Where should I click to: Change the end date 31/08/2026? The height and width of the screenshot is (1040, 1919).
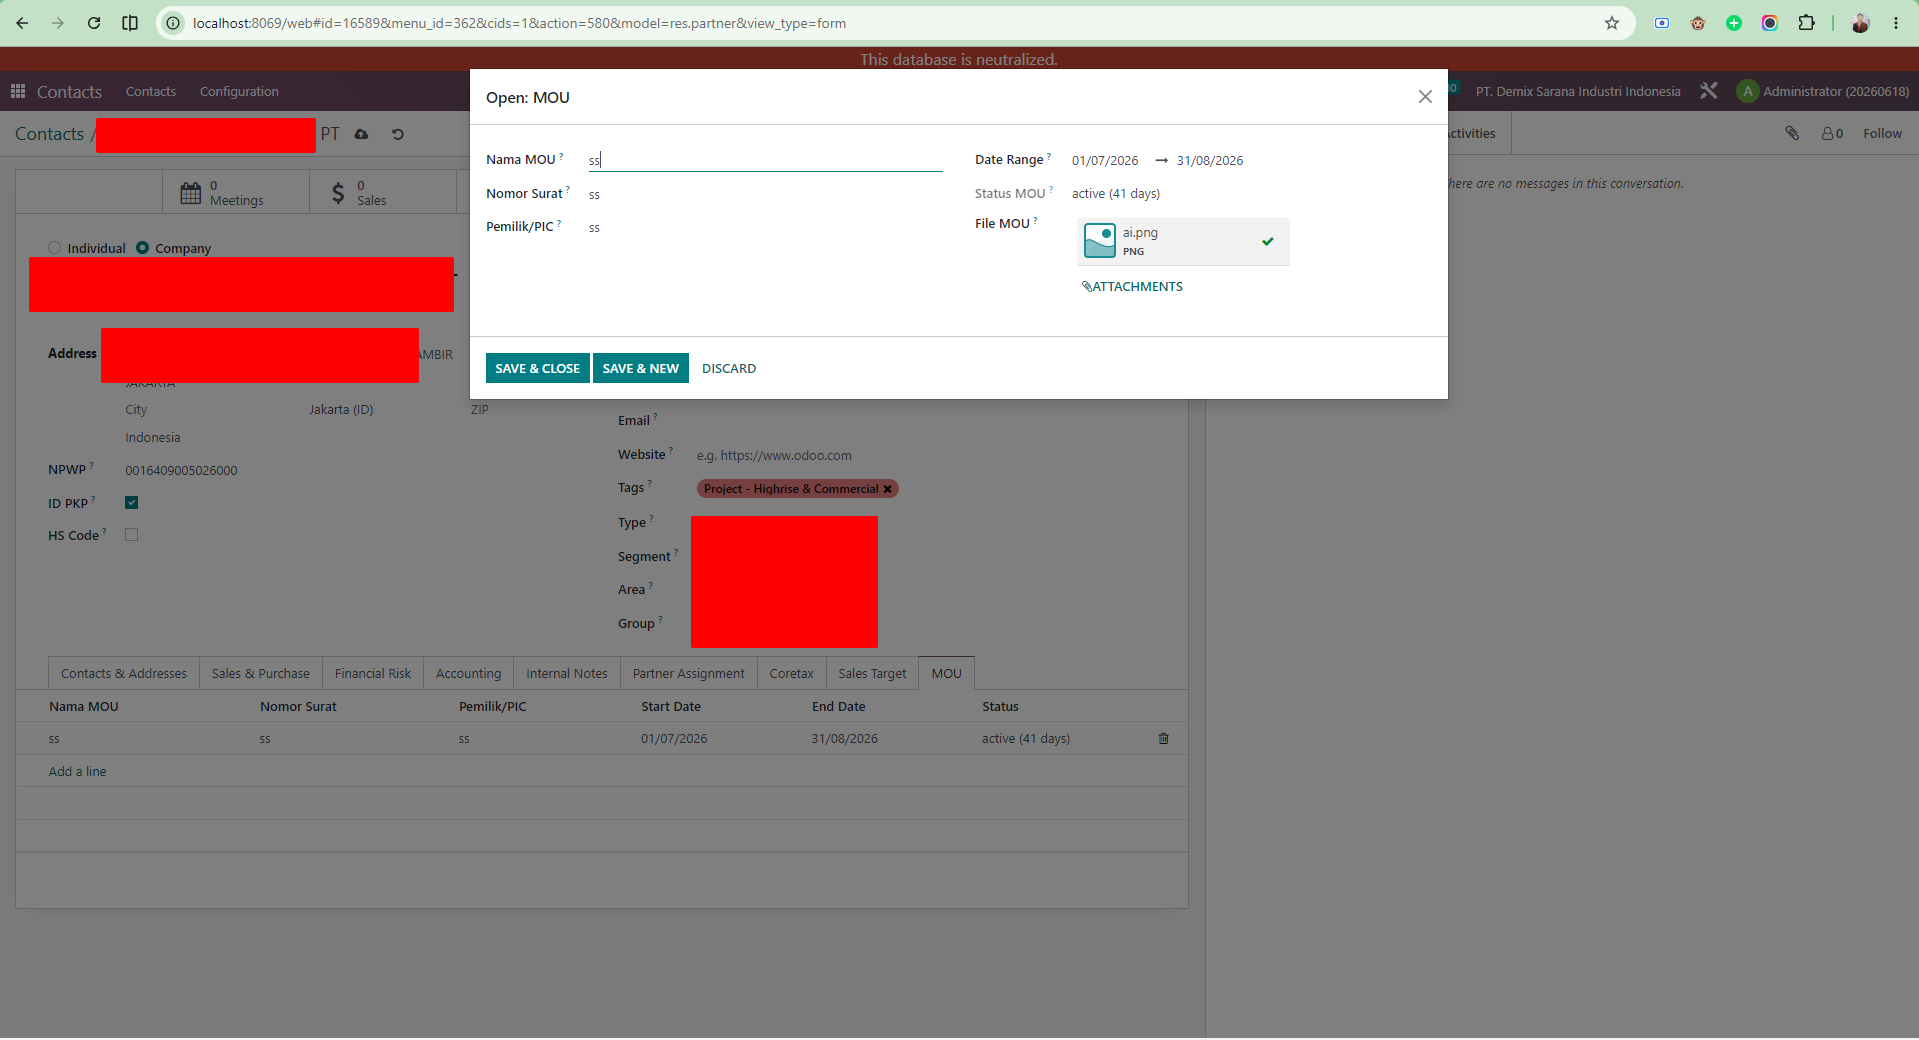(1210, 160)
